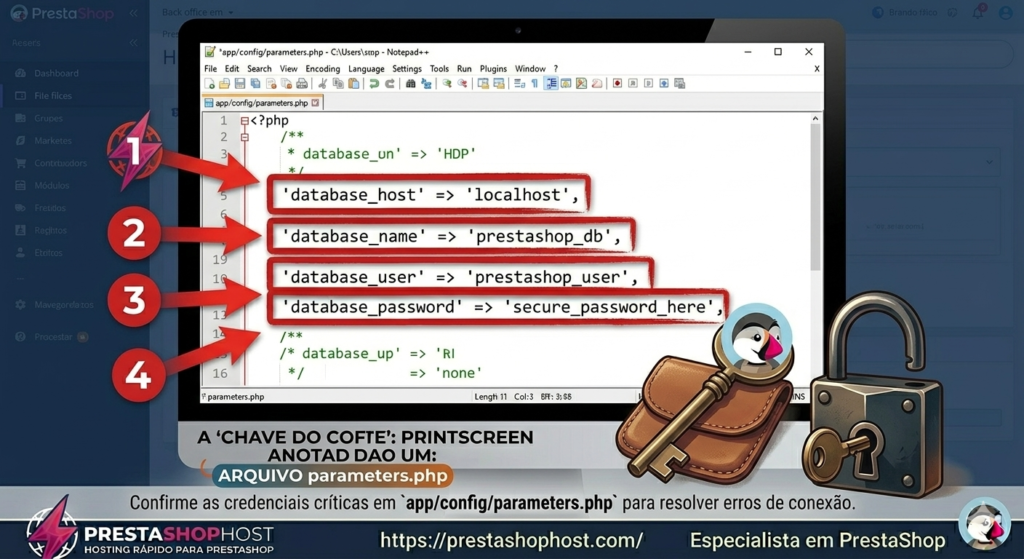1024x559 pixels.
Task: Open the Encoding menu
Action: [323, 69]
